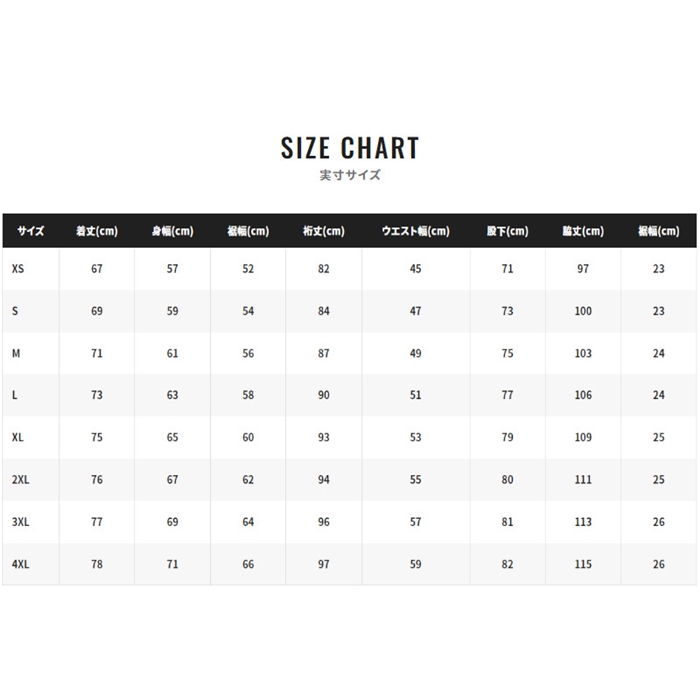The width and height of the screenshot is (700, 700).
Task: Click the S size row label
Action: pos(15,311)
